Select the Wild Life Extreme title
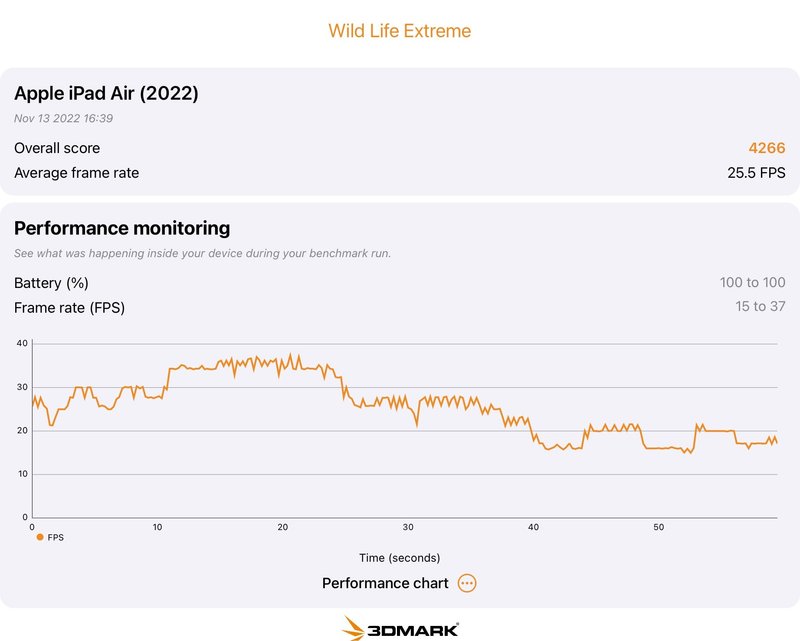800x641 pixels. (400, 31)
